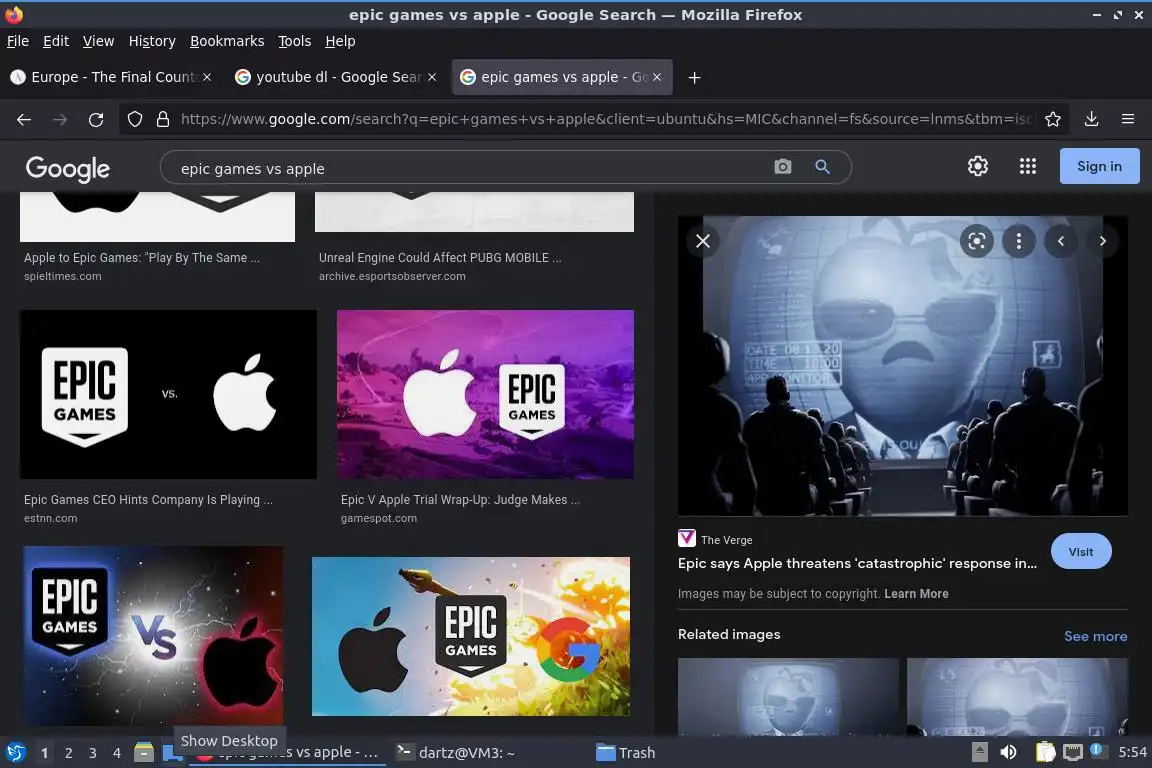Open the network tray icon
This screenshot has width=1152, height=768.
pyautogui.click(x=1073, y=753)
